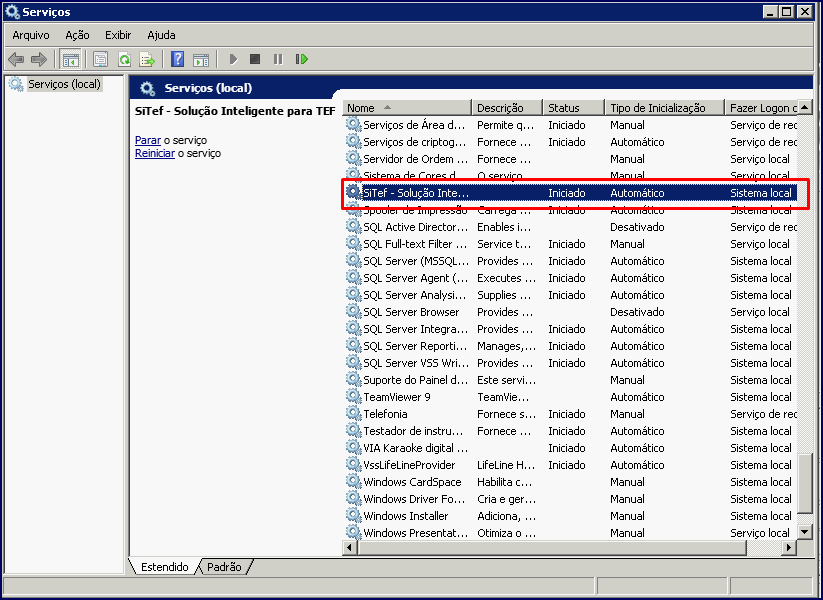
Task: Click the Fazer Logon column header
Action: pyautogui.click(x=761, y=108)
